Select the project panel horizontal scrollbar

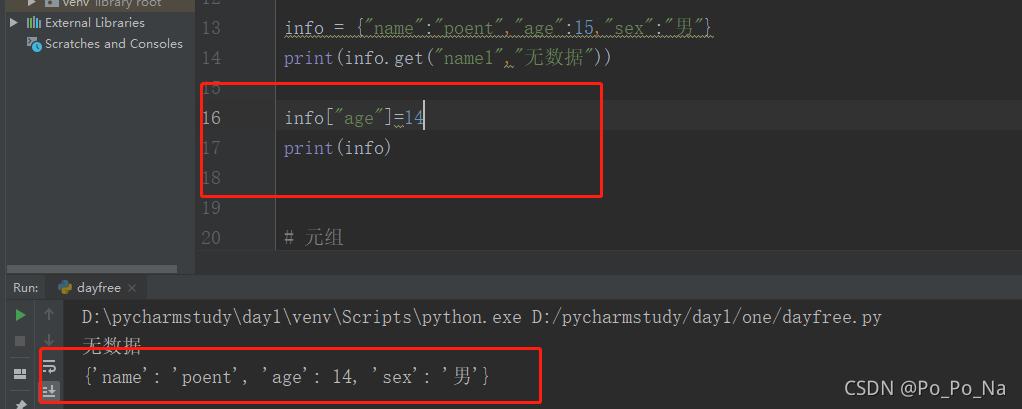(92, 269)
